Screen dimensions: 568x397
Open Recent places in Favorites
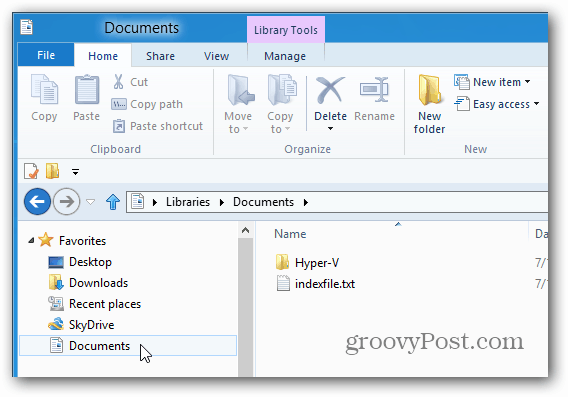94,304
